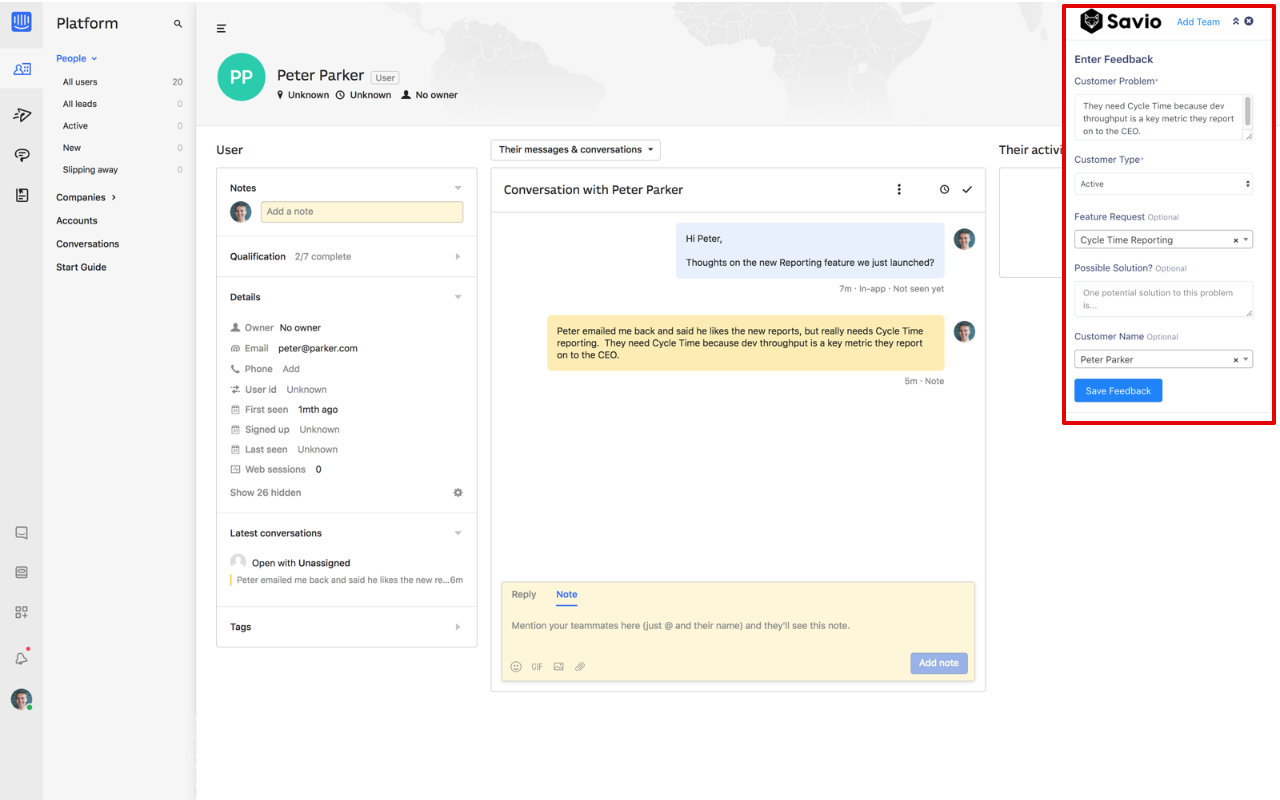The width and height of the screenshot is (1280, 800).
Task: Collapse the Savio panel with the double chevron
Action: tap(1235, 21)
